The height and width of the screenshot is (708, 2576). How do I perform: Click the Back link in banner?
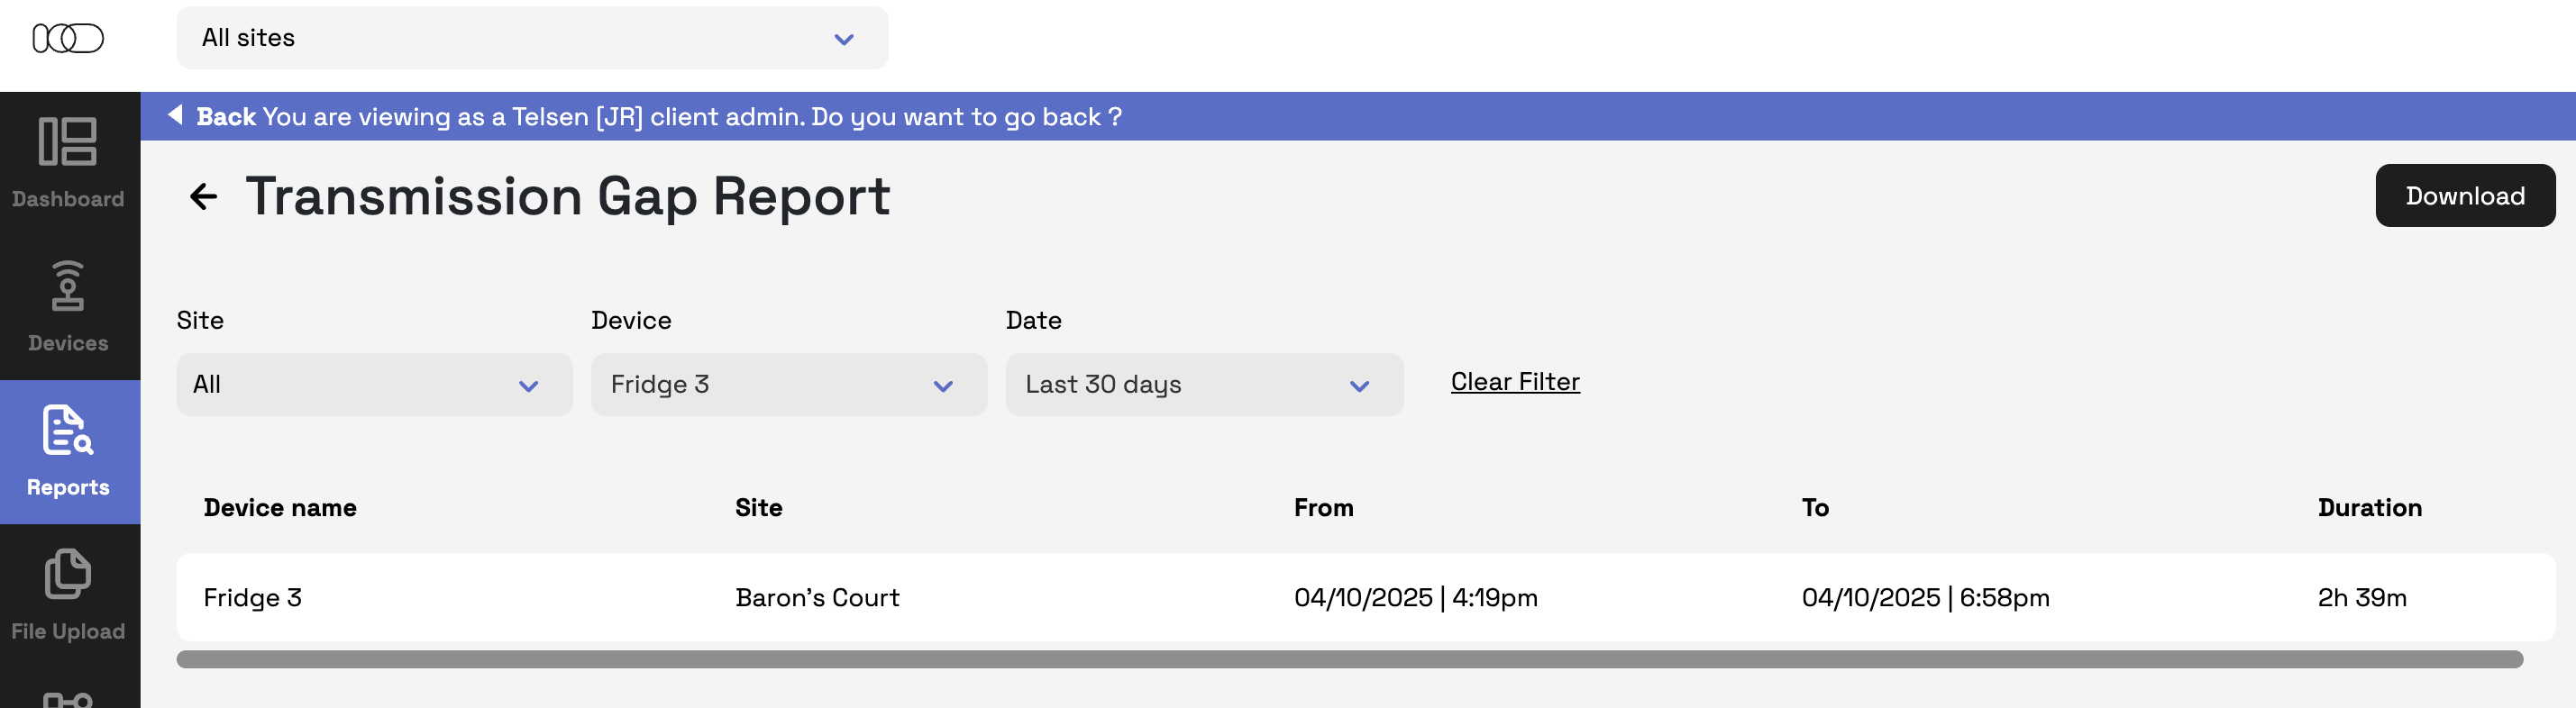pos(226,117)
